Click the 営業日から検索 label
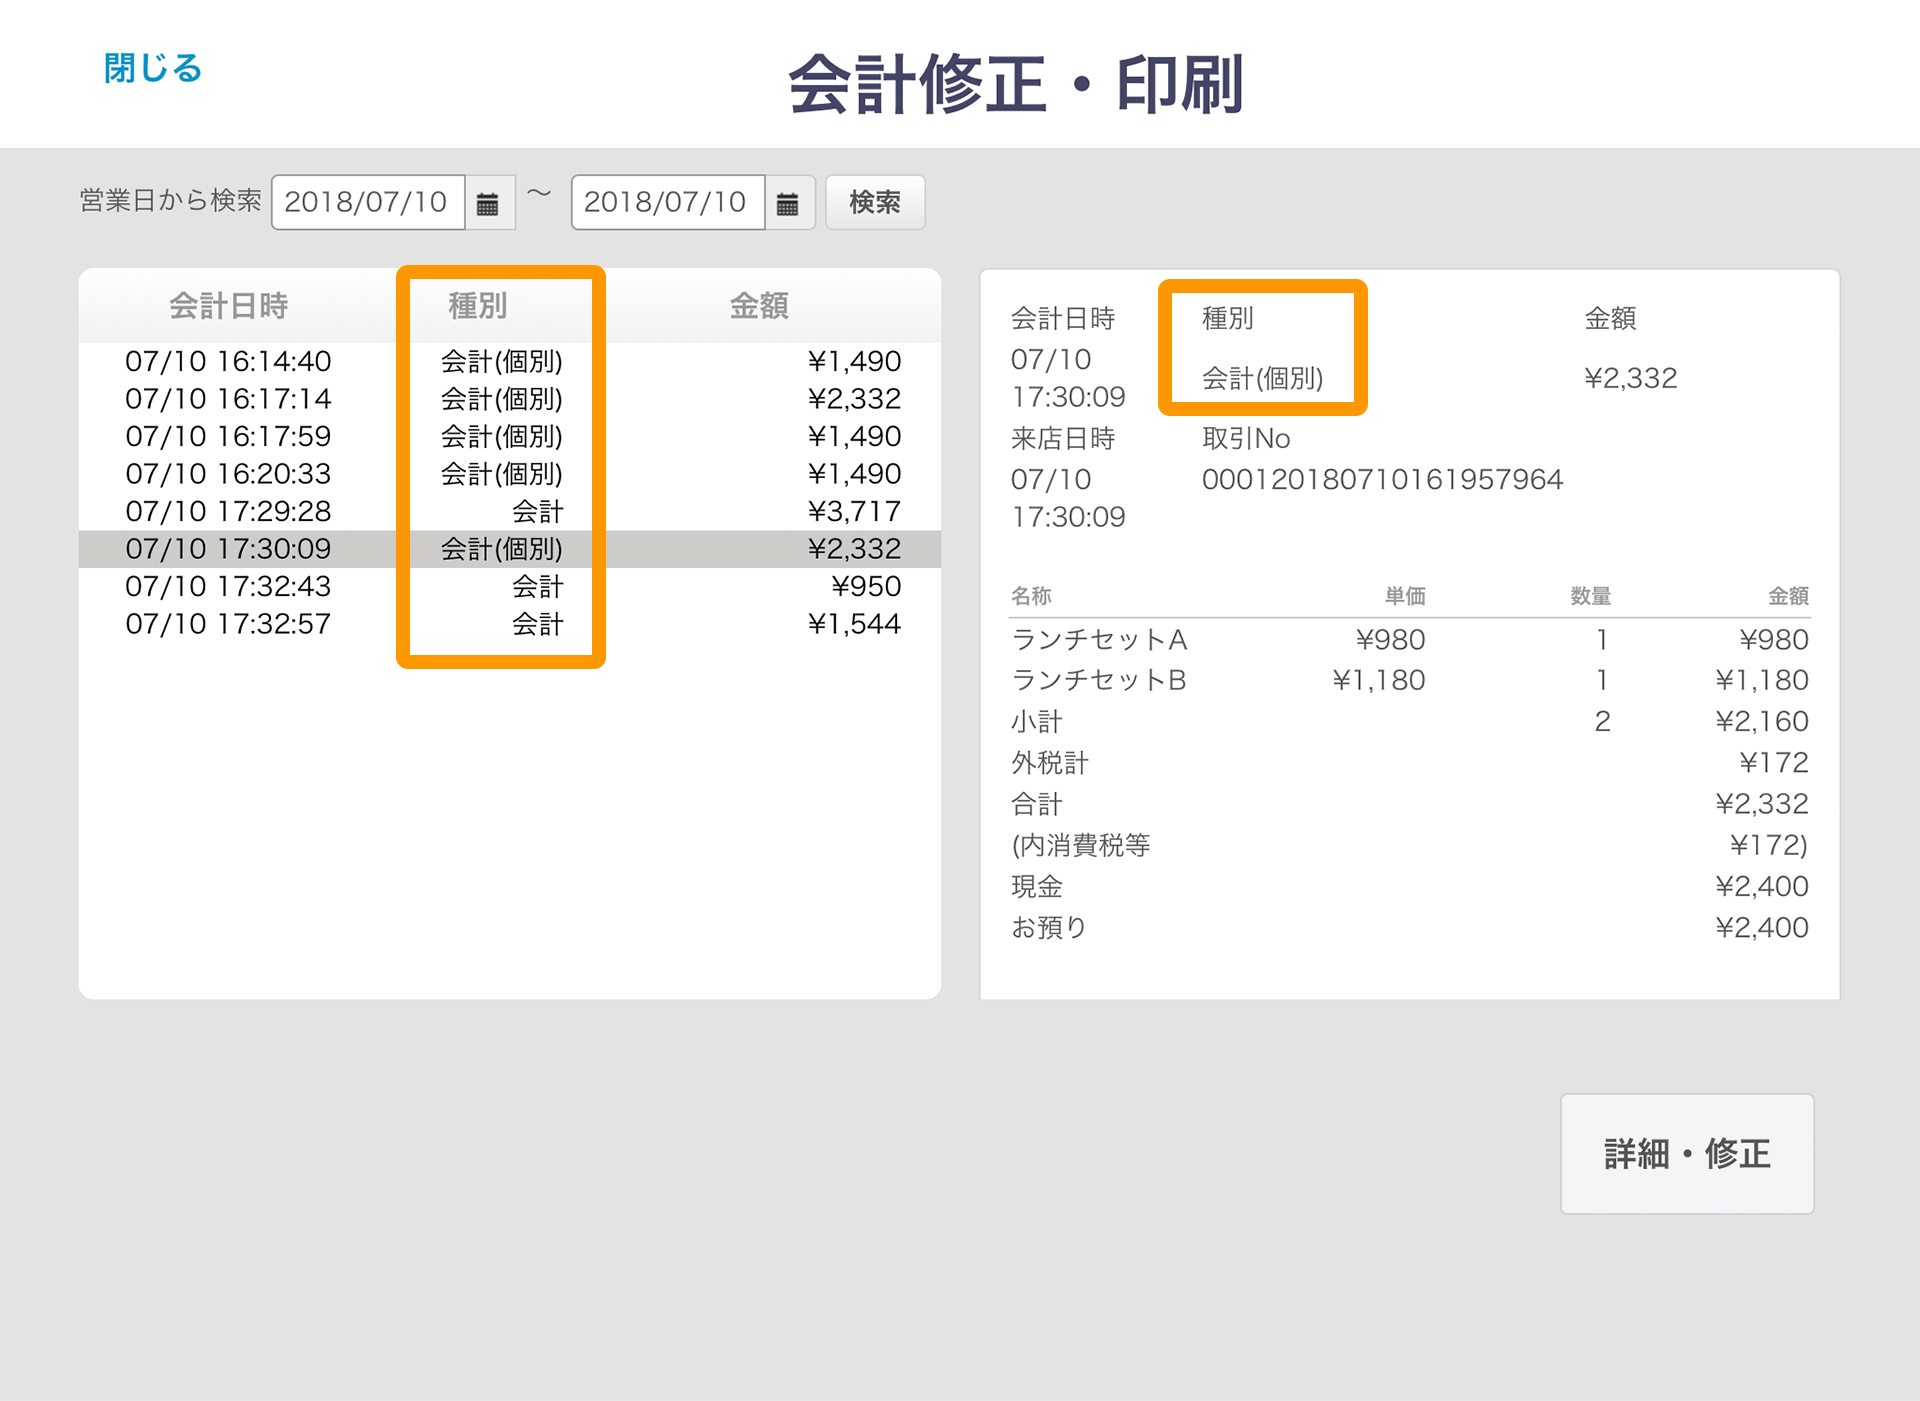The width and height of the screenshot is (1920, 1401). click(170, 201)
